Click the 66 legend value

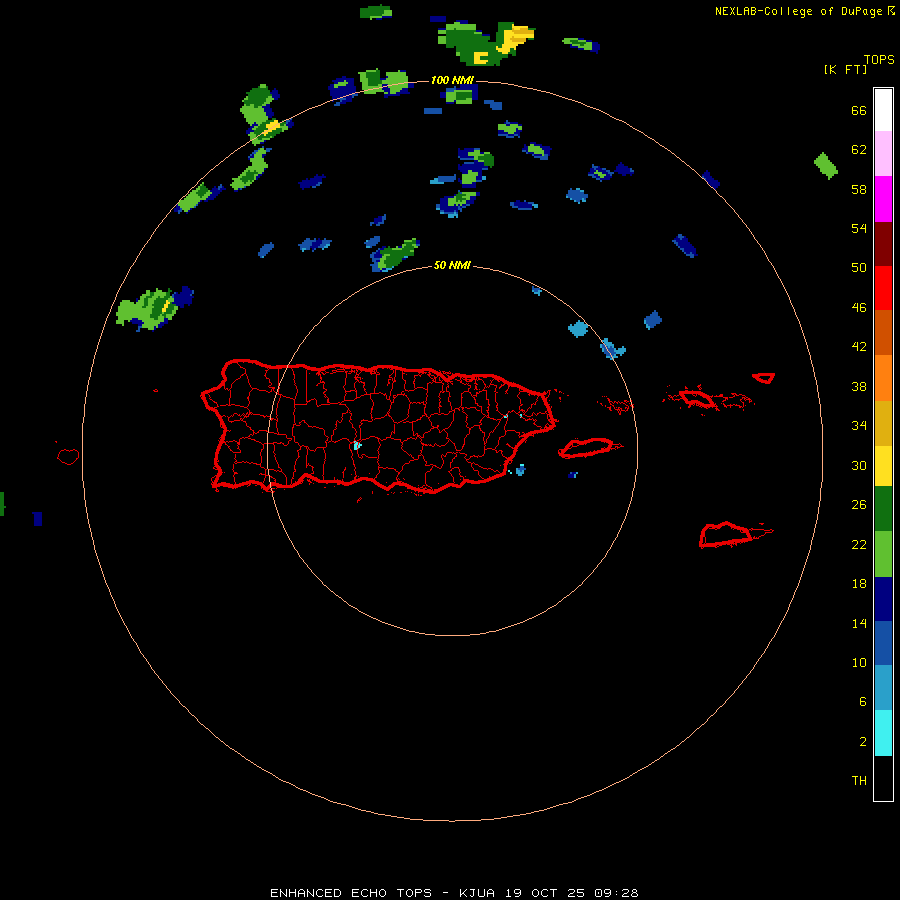(x=859, y=110)
